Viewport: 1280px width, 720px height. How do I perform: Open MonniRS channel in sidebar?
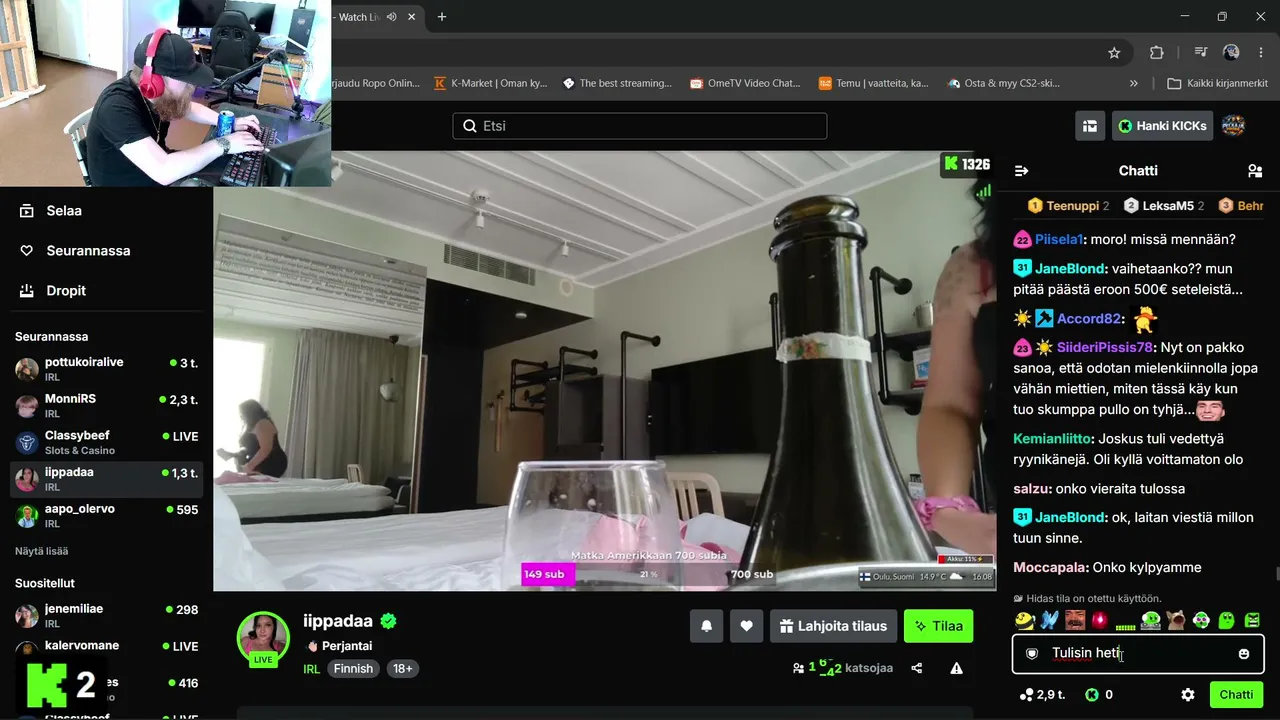106,406
